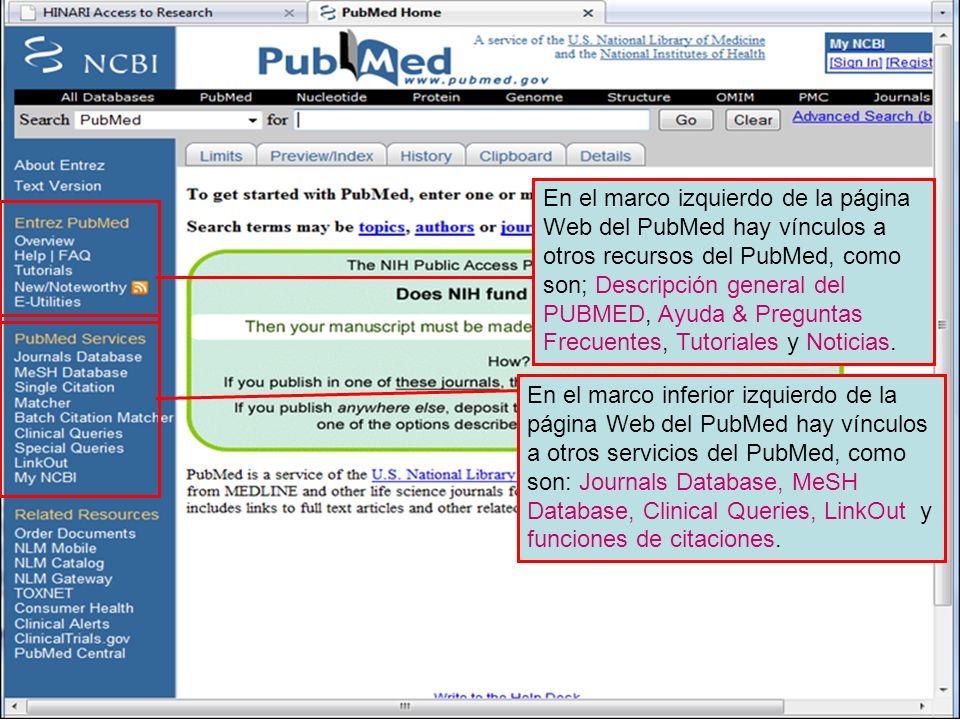Open PubMed Central sidebar link

tap(70, 653)
